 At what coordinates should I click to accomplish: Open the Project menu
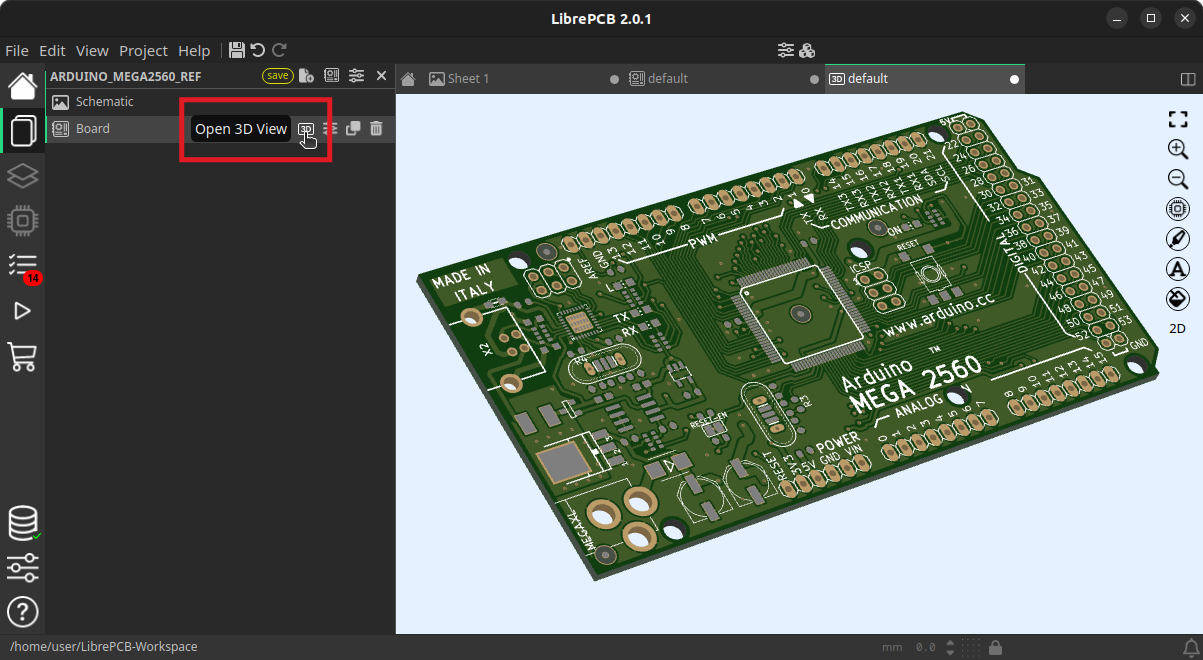click(x=144, y=51)
